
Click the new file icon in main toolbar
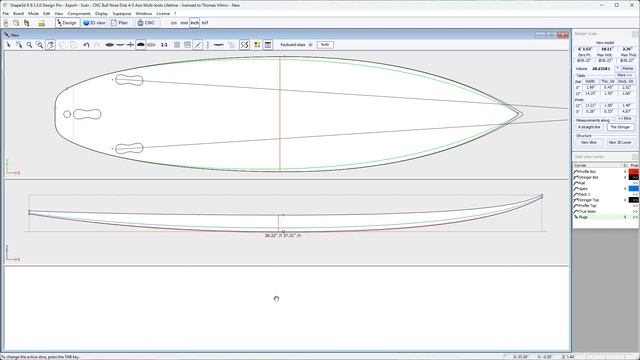pos(6,23)
